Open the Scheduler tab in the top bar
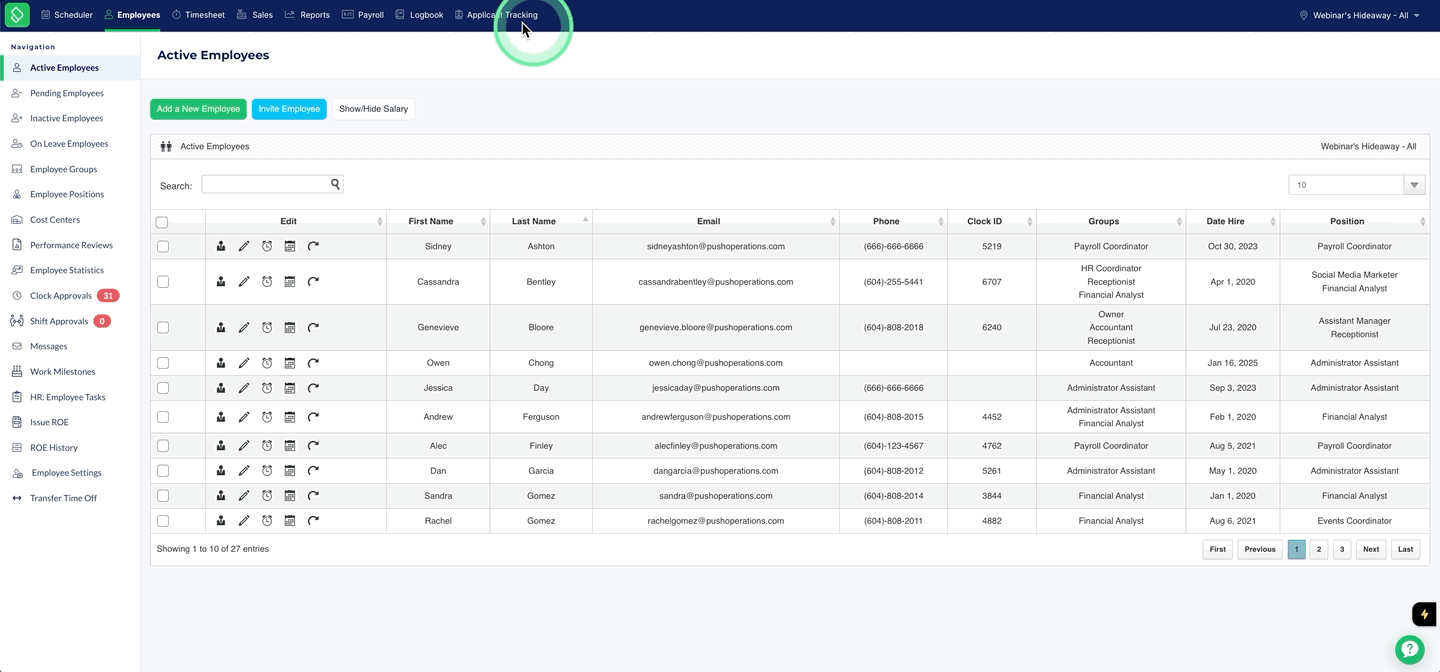Screen dimensions: 1440x672 67,15
